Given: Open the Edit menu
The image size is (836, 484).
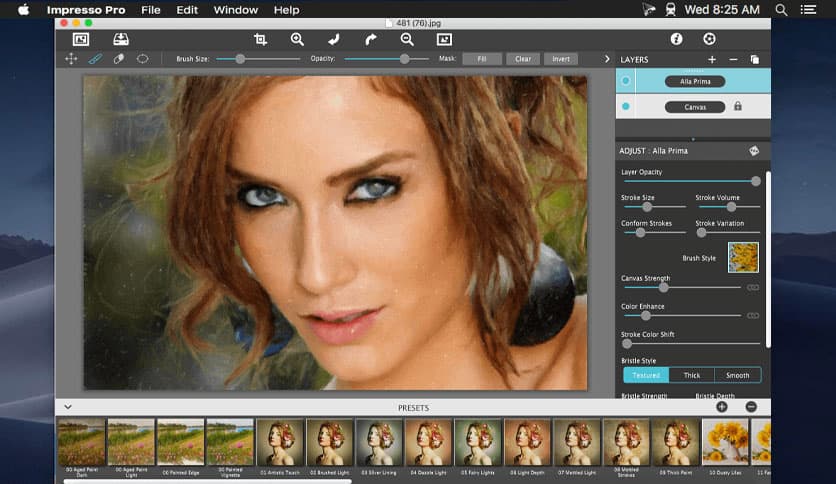Looking at the screenshot, I should coord(187,10).
